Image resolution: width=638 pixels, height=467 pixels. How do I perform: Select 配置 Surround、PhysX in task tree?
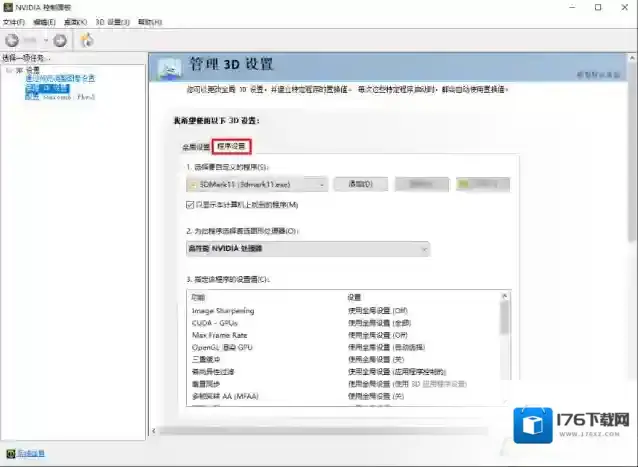click(60, 97)
